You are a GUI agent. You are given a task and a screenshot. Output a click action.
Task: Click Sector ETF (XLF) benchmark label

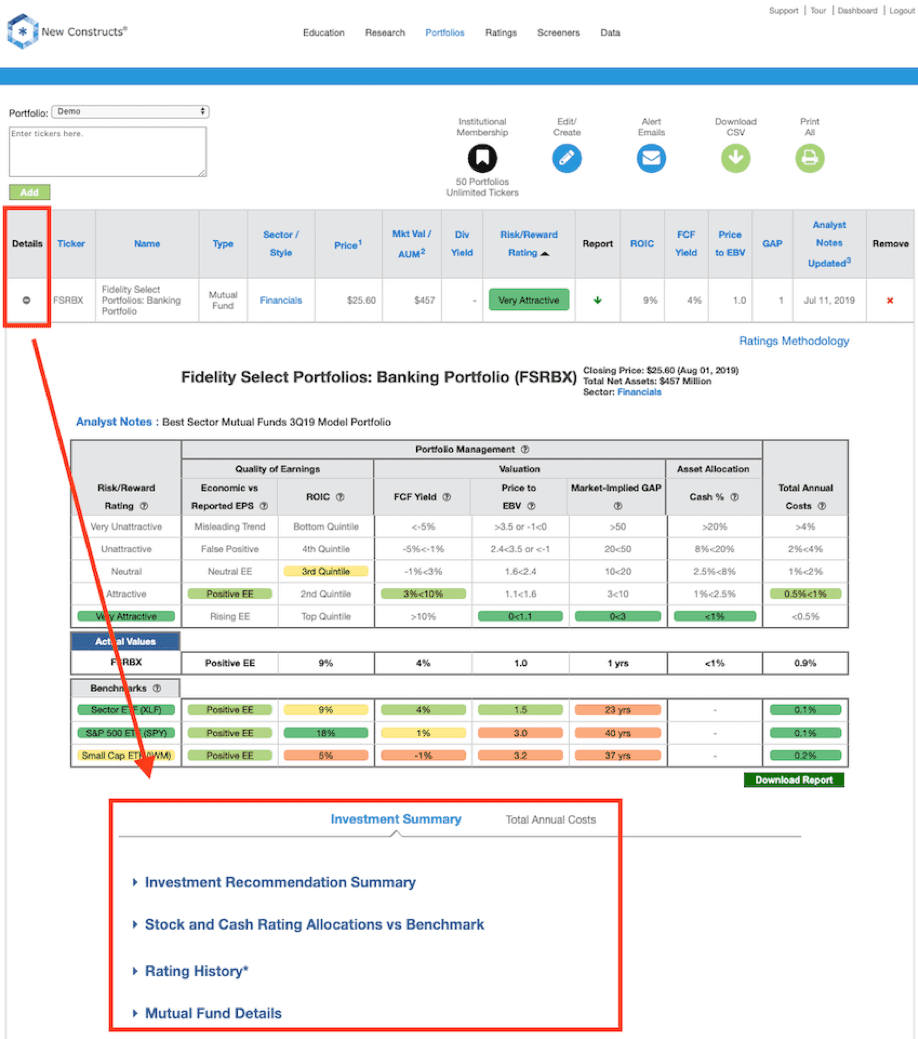point(126,710)
